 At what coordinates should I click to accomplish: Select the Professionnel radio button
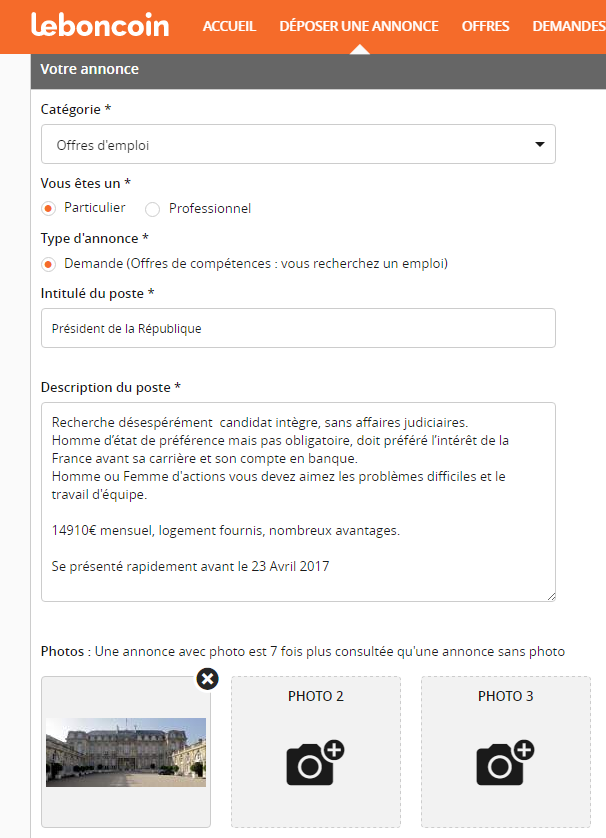153,209
